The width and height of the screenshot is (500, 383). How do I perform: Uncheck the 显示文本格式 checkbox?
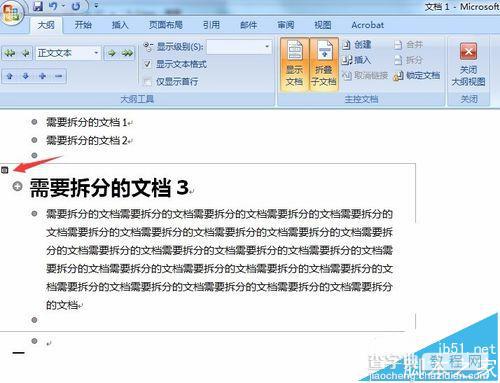(x=148, y=64)
